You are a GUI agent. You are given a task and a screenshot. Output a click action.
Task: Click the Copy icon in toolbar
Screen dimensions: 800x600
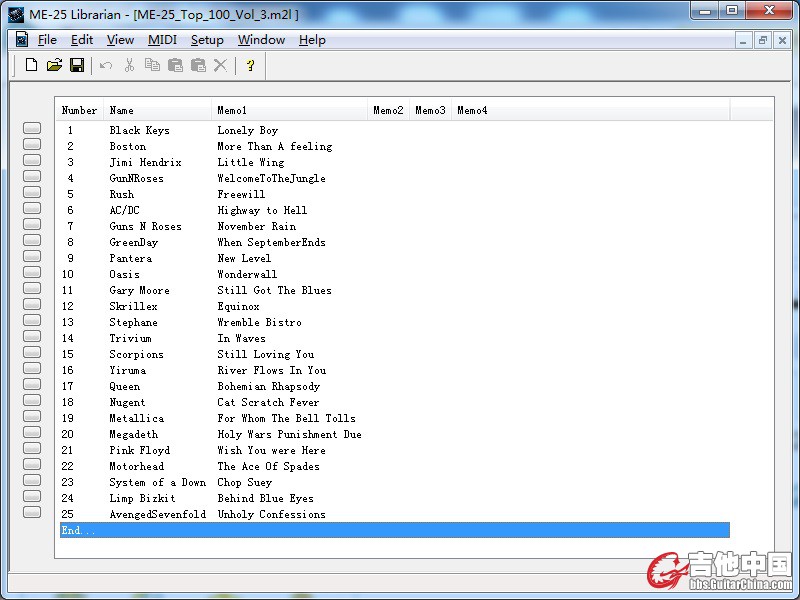[x=152, y=65]
